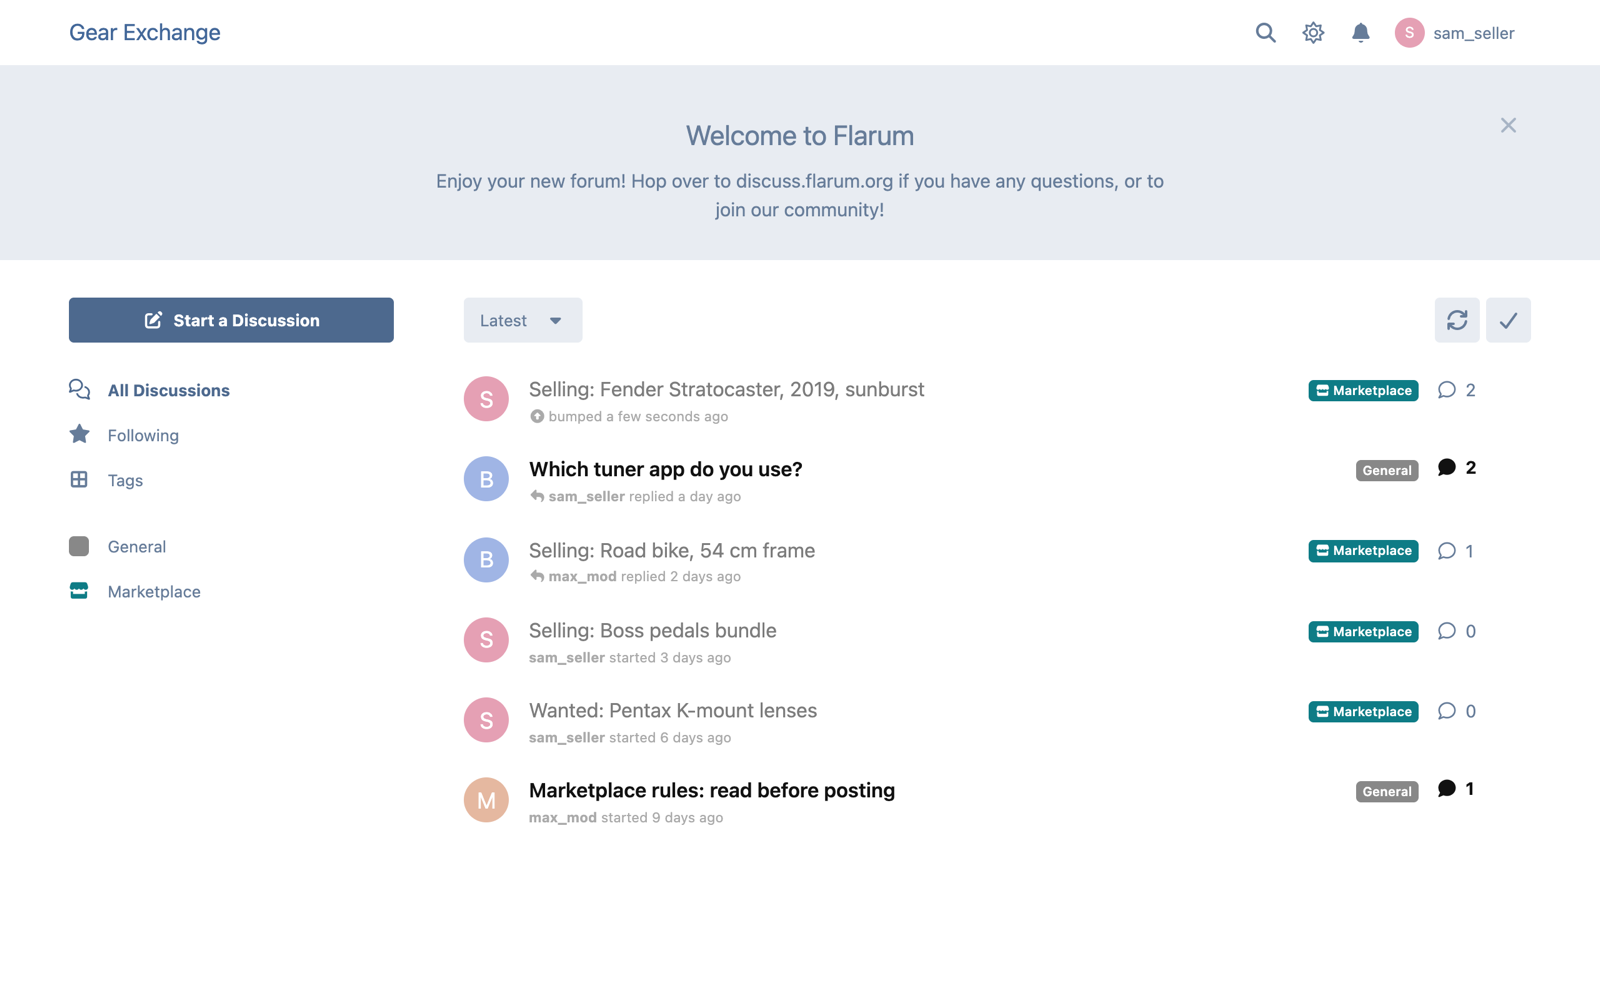Click Marketplace tag on Fender Stratocaster row
This screenshot has height=1000, width=1600.
1363,390
